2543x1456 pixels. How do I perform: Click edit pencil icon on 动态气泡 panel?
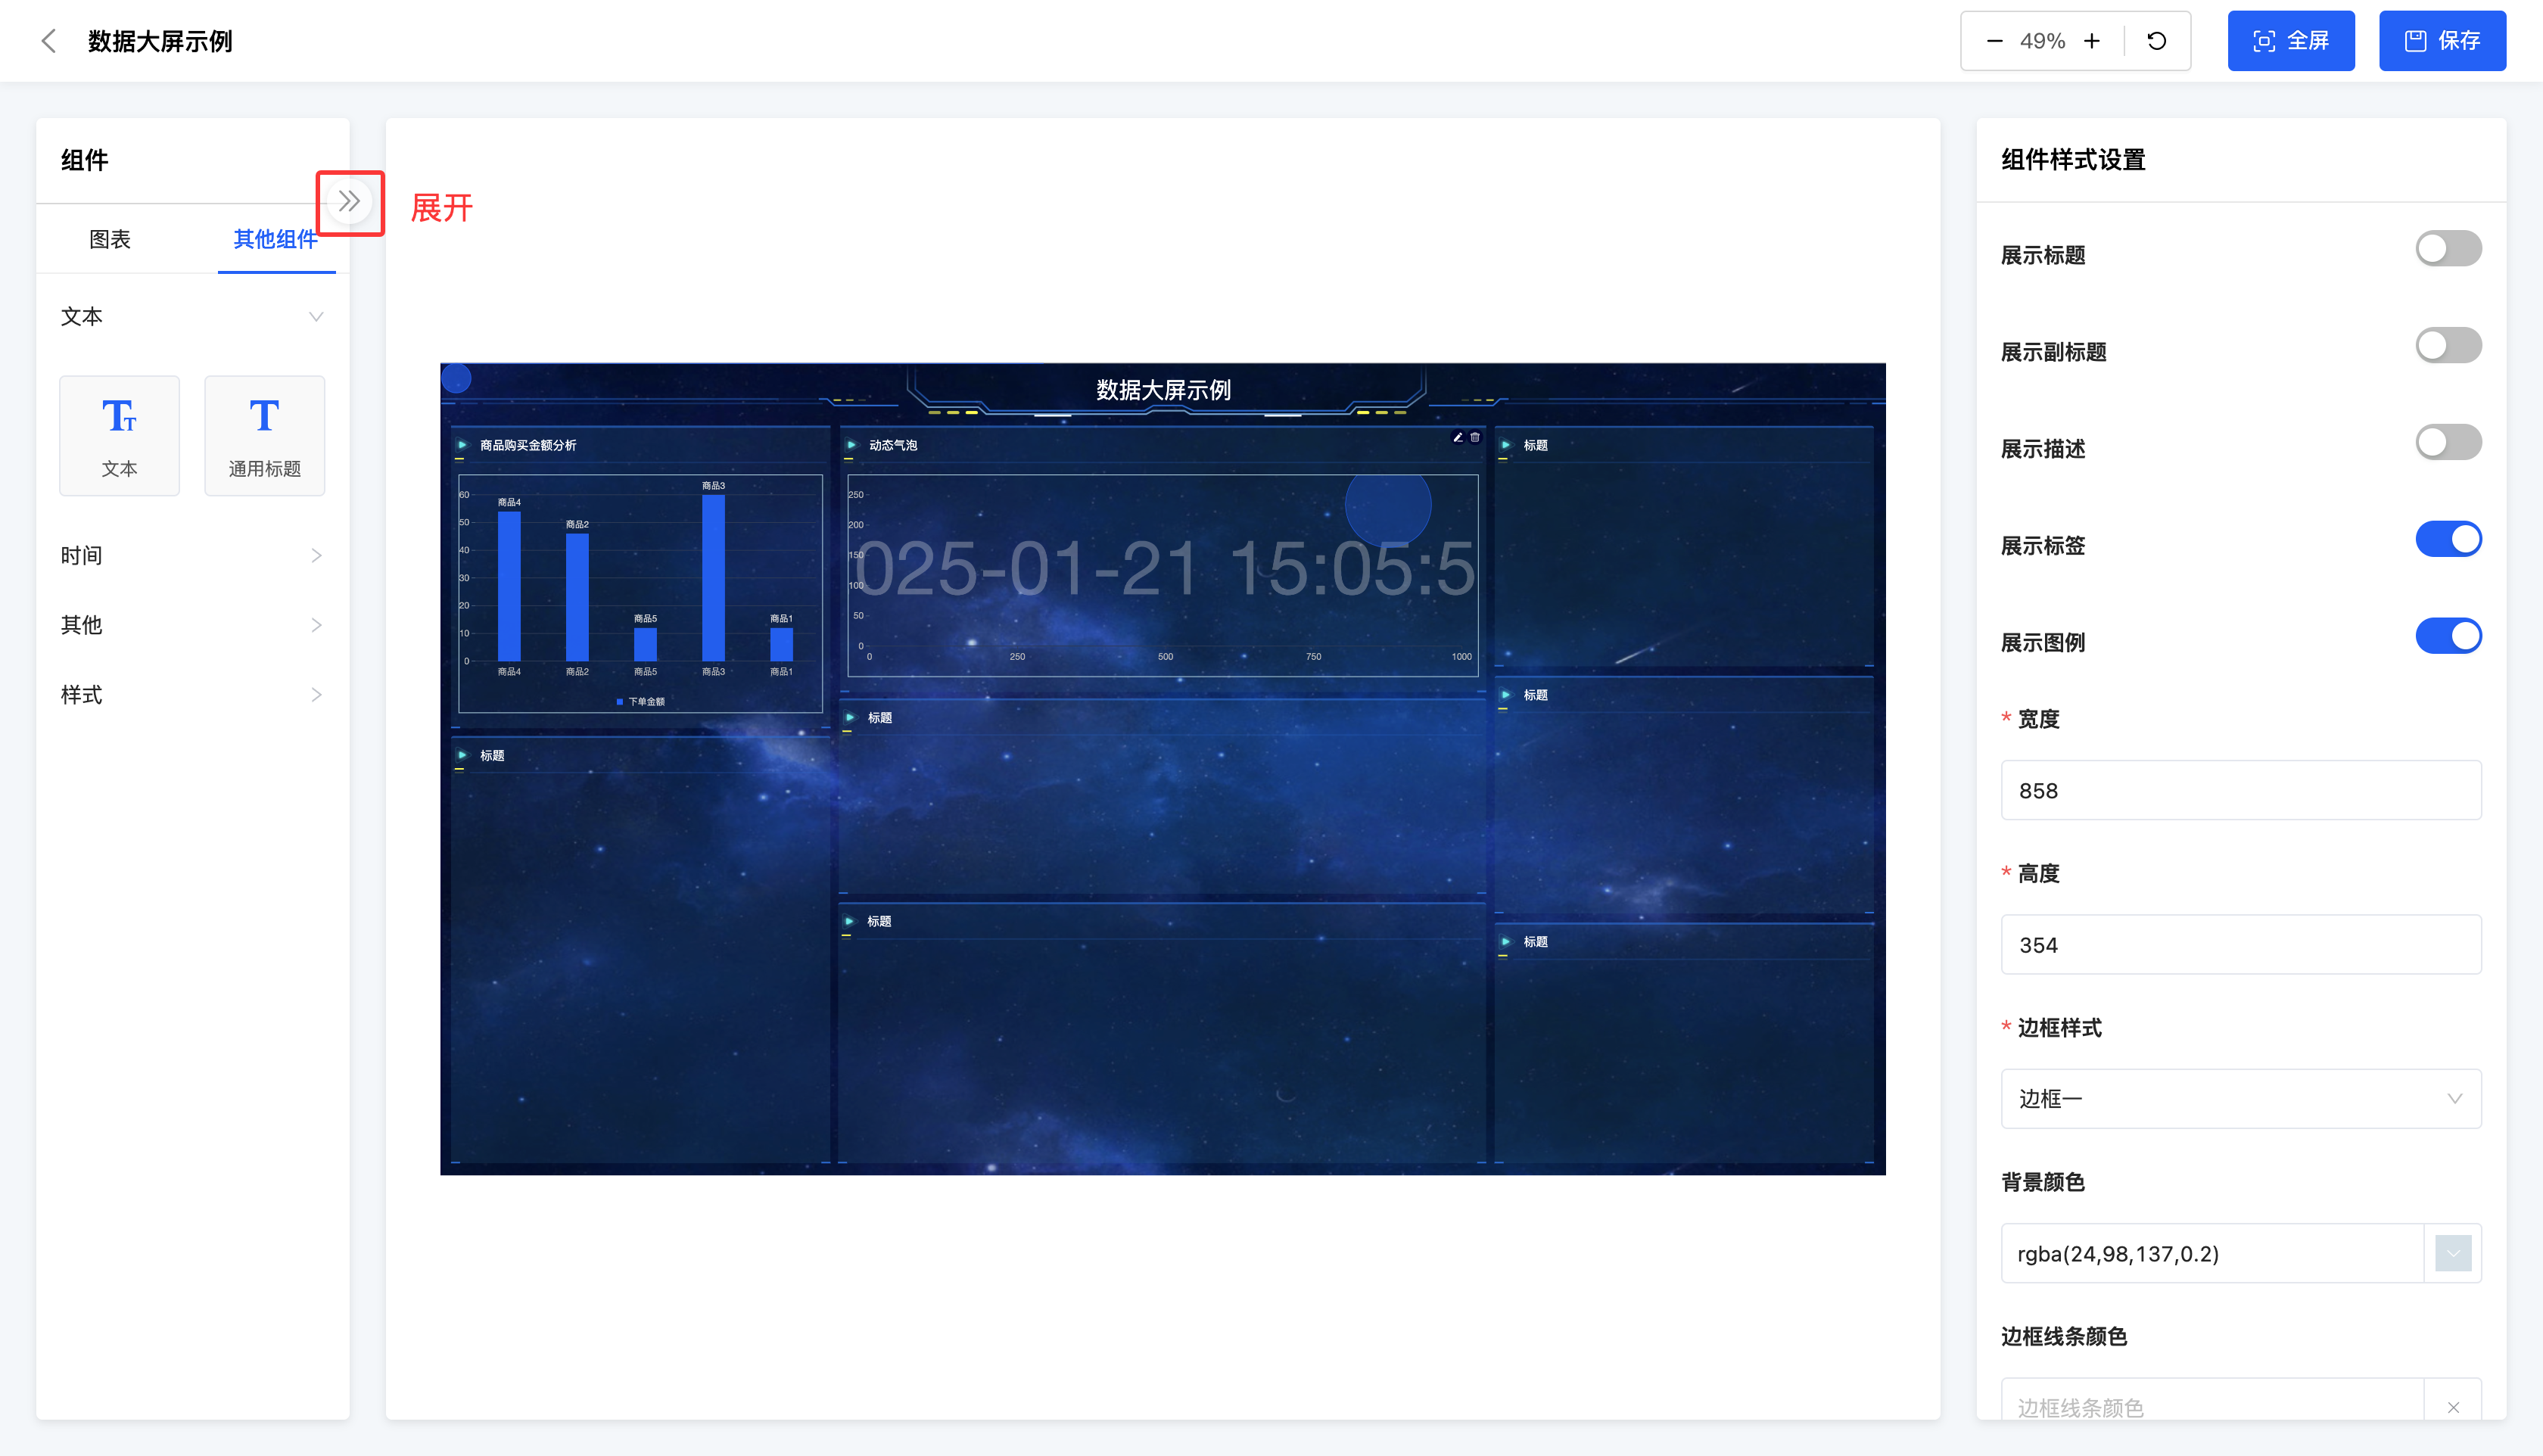1458,437
